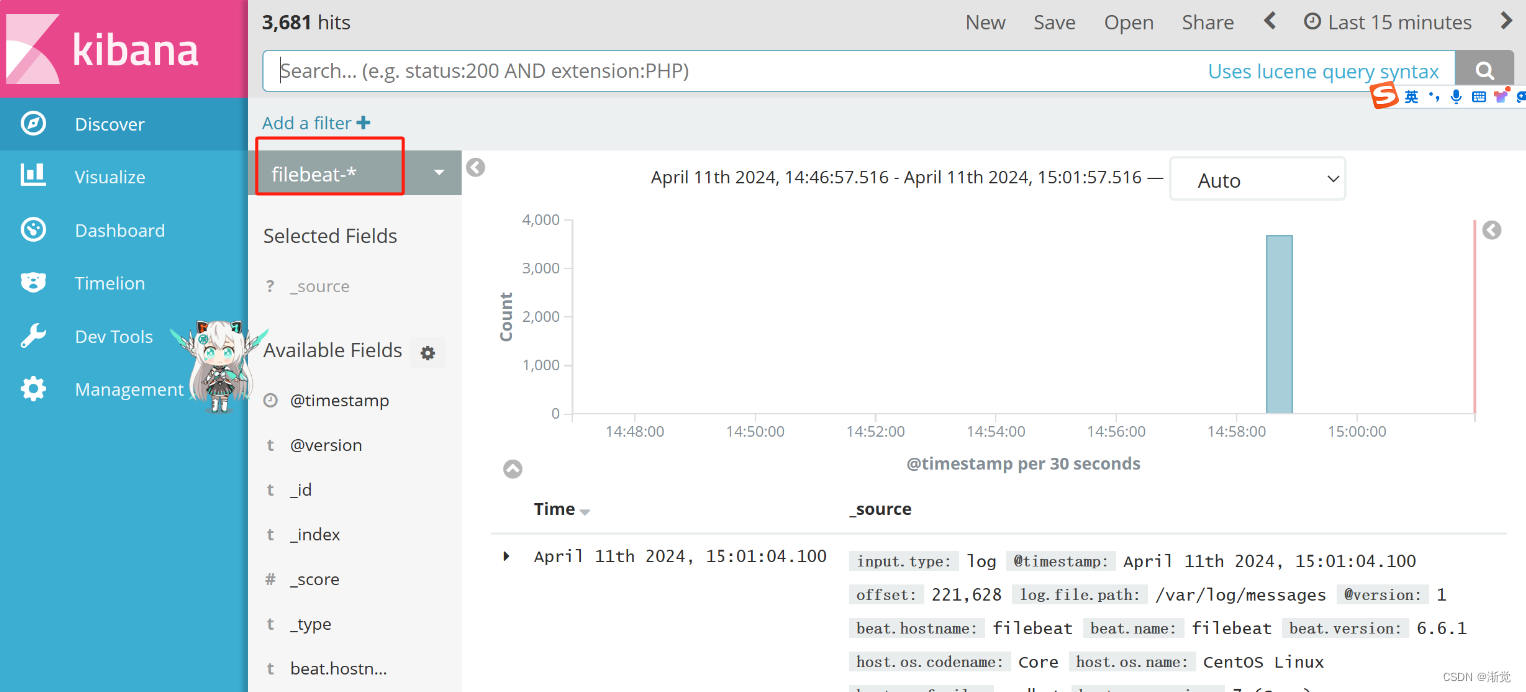This screenshot has width=1526, height=692.
Task: Select the Visualize menu label
Action: click(110, 177)
